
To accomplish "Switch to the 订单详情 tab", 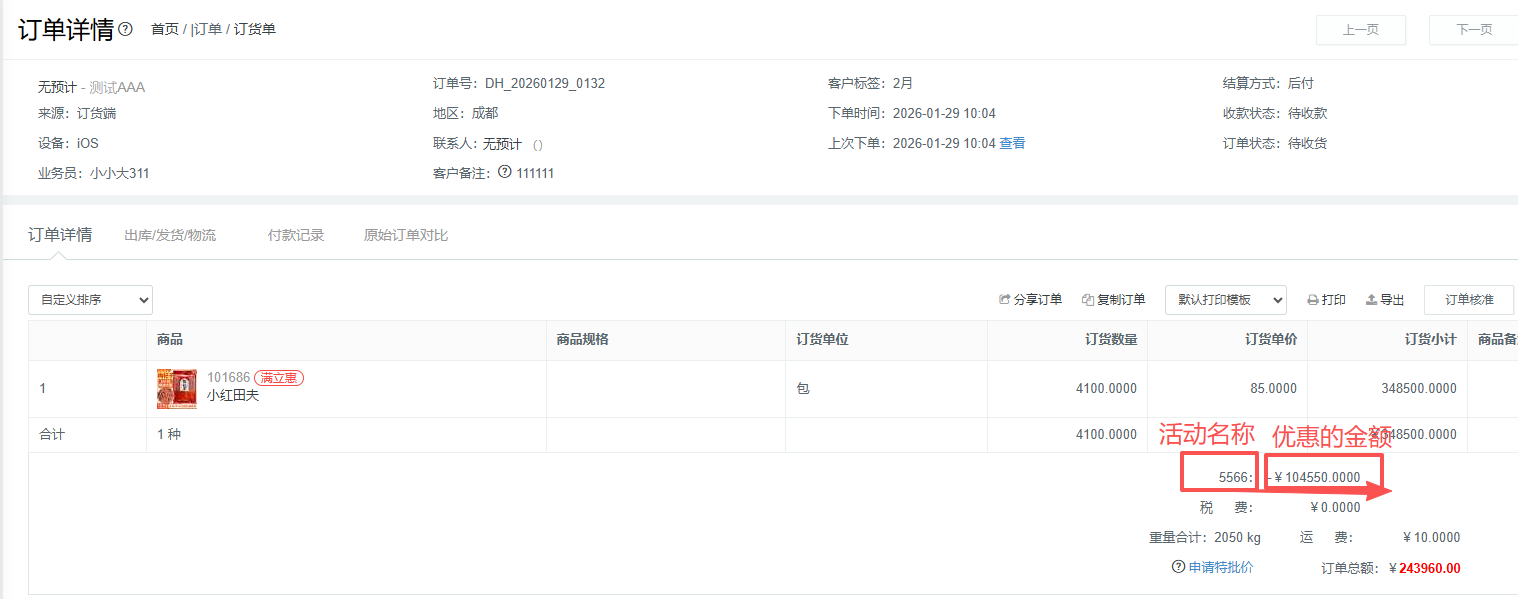I will point(60,235).
